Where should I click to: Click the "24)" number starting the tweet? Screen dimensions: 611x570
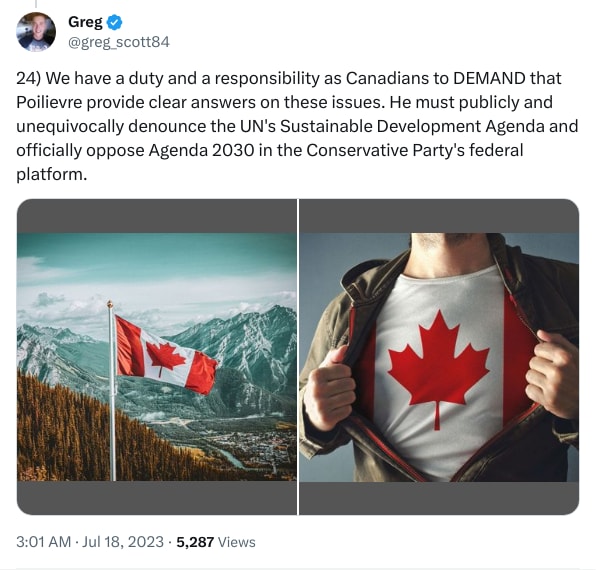click(30, 78)
